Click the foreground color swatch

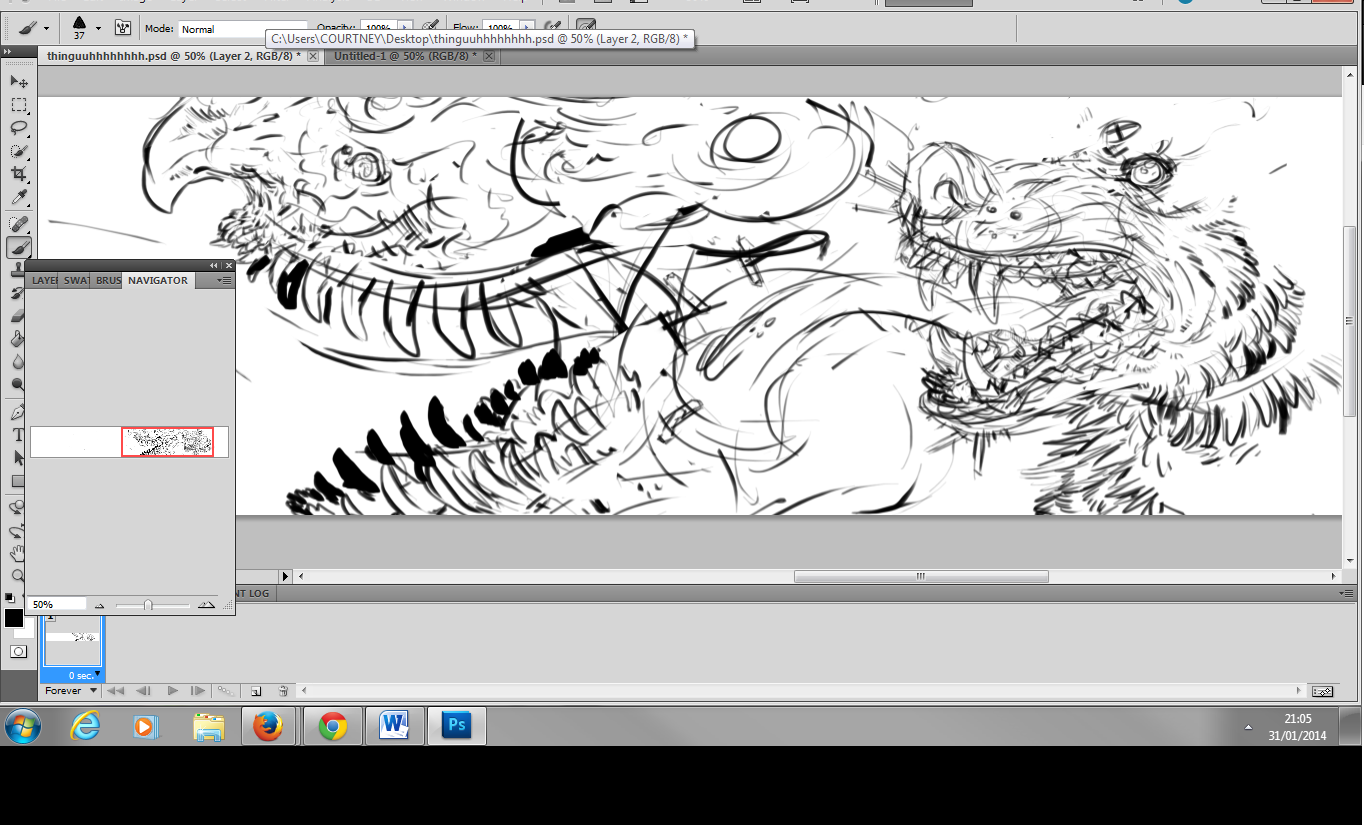[14, 618]
